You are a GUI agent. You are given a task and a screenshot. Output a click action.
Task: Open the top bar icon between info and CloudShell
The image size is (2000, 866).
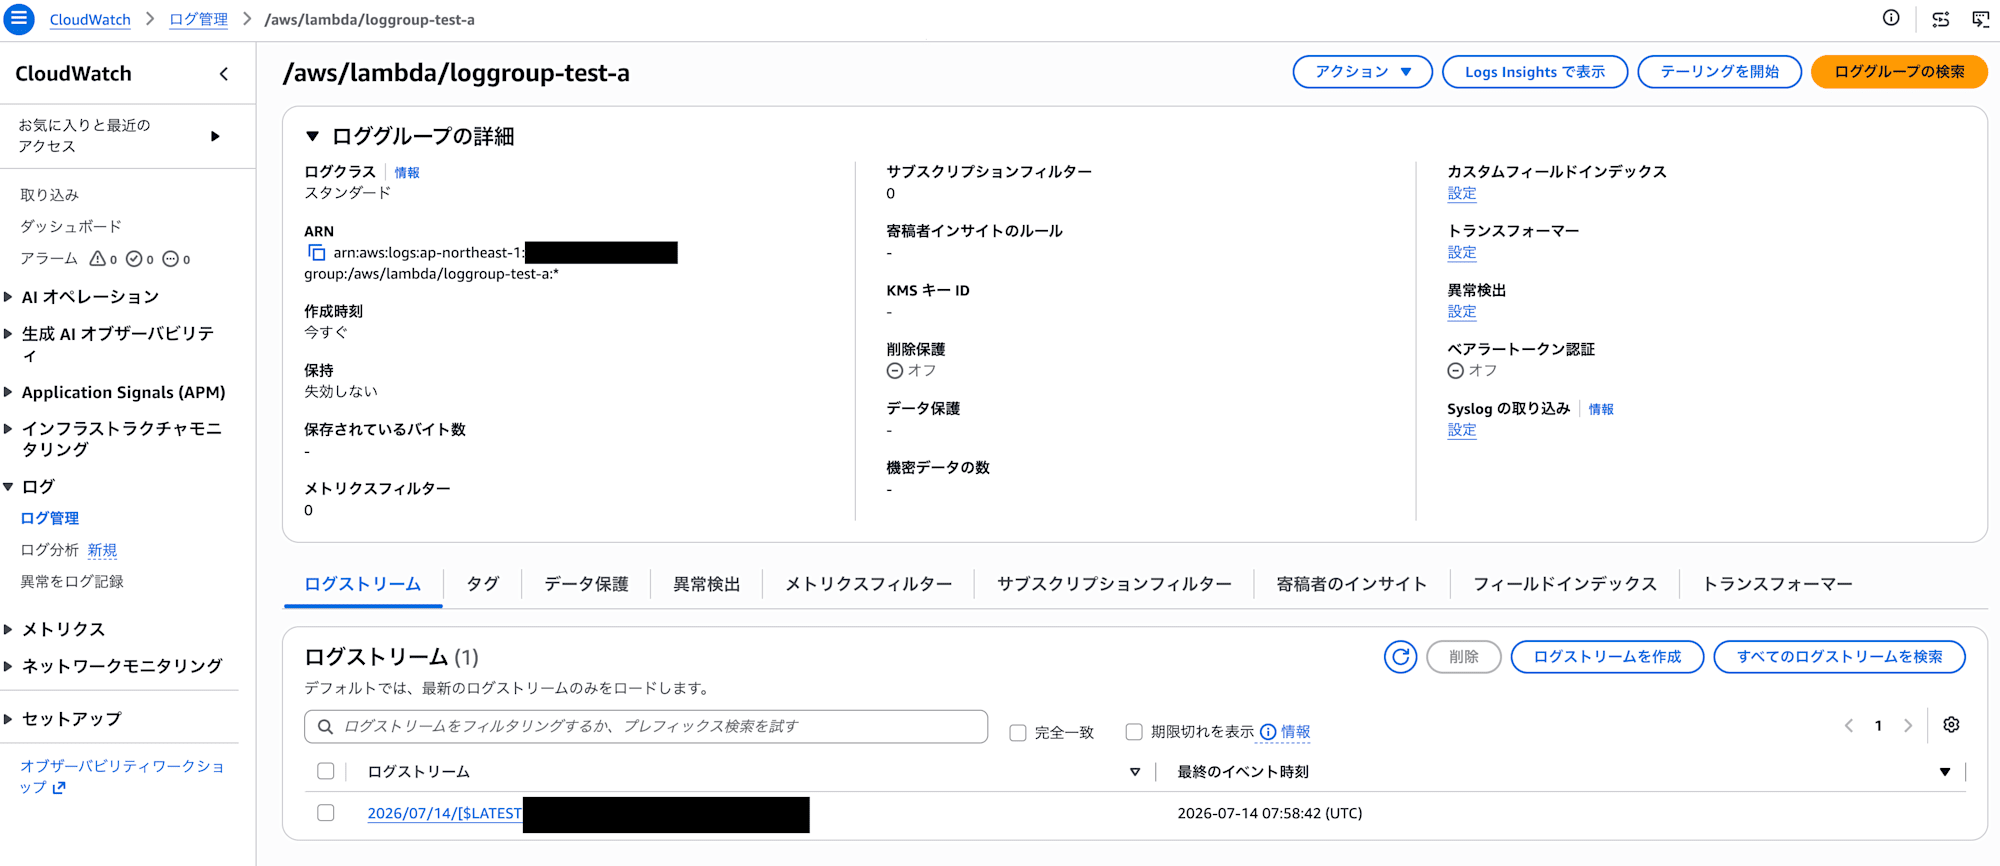pyautogui.click(x=1941, y=19)
